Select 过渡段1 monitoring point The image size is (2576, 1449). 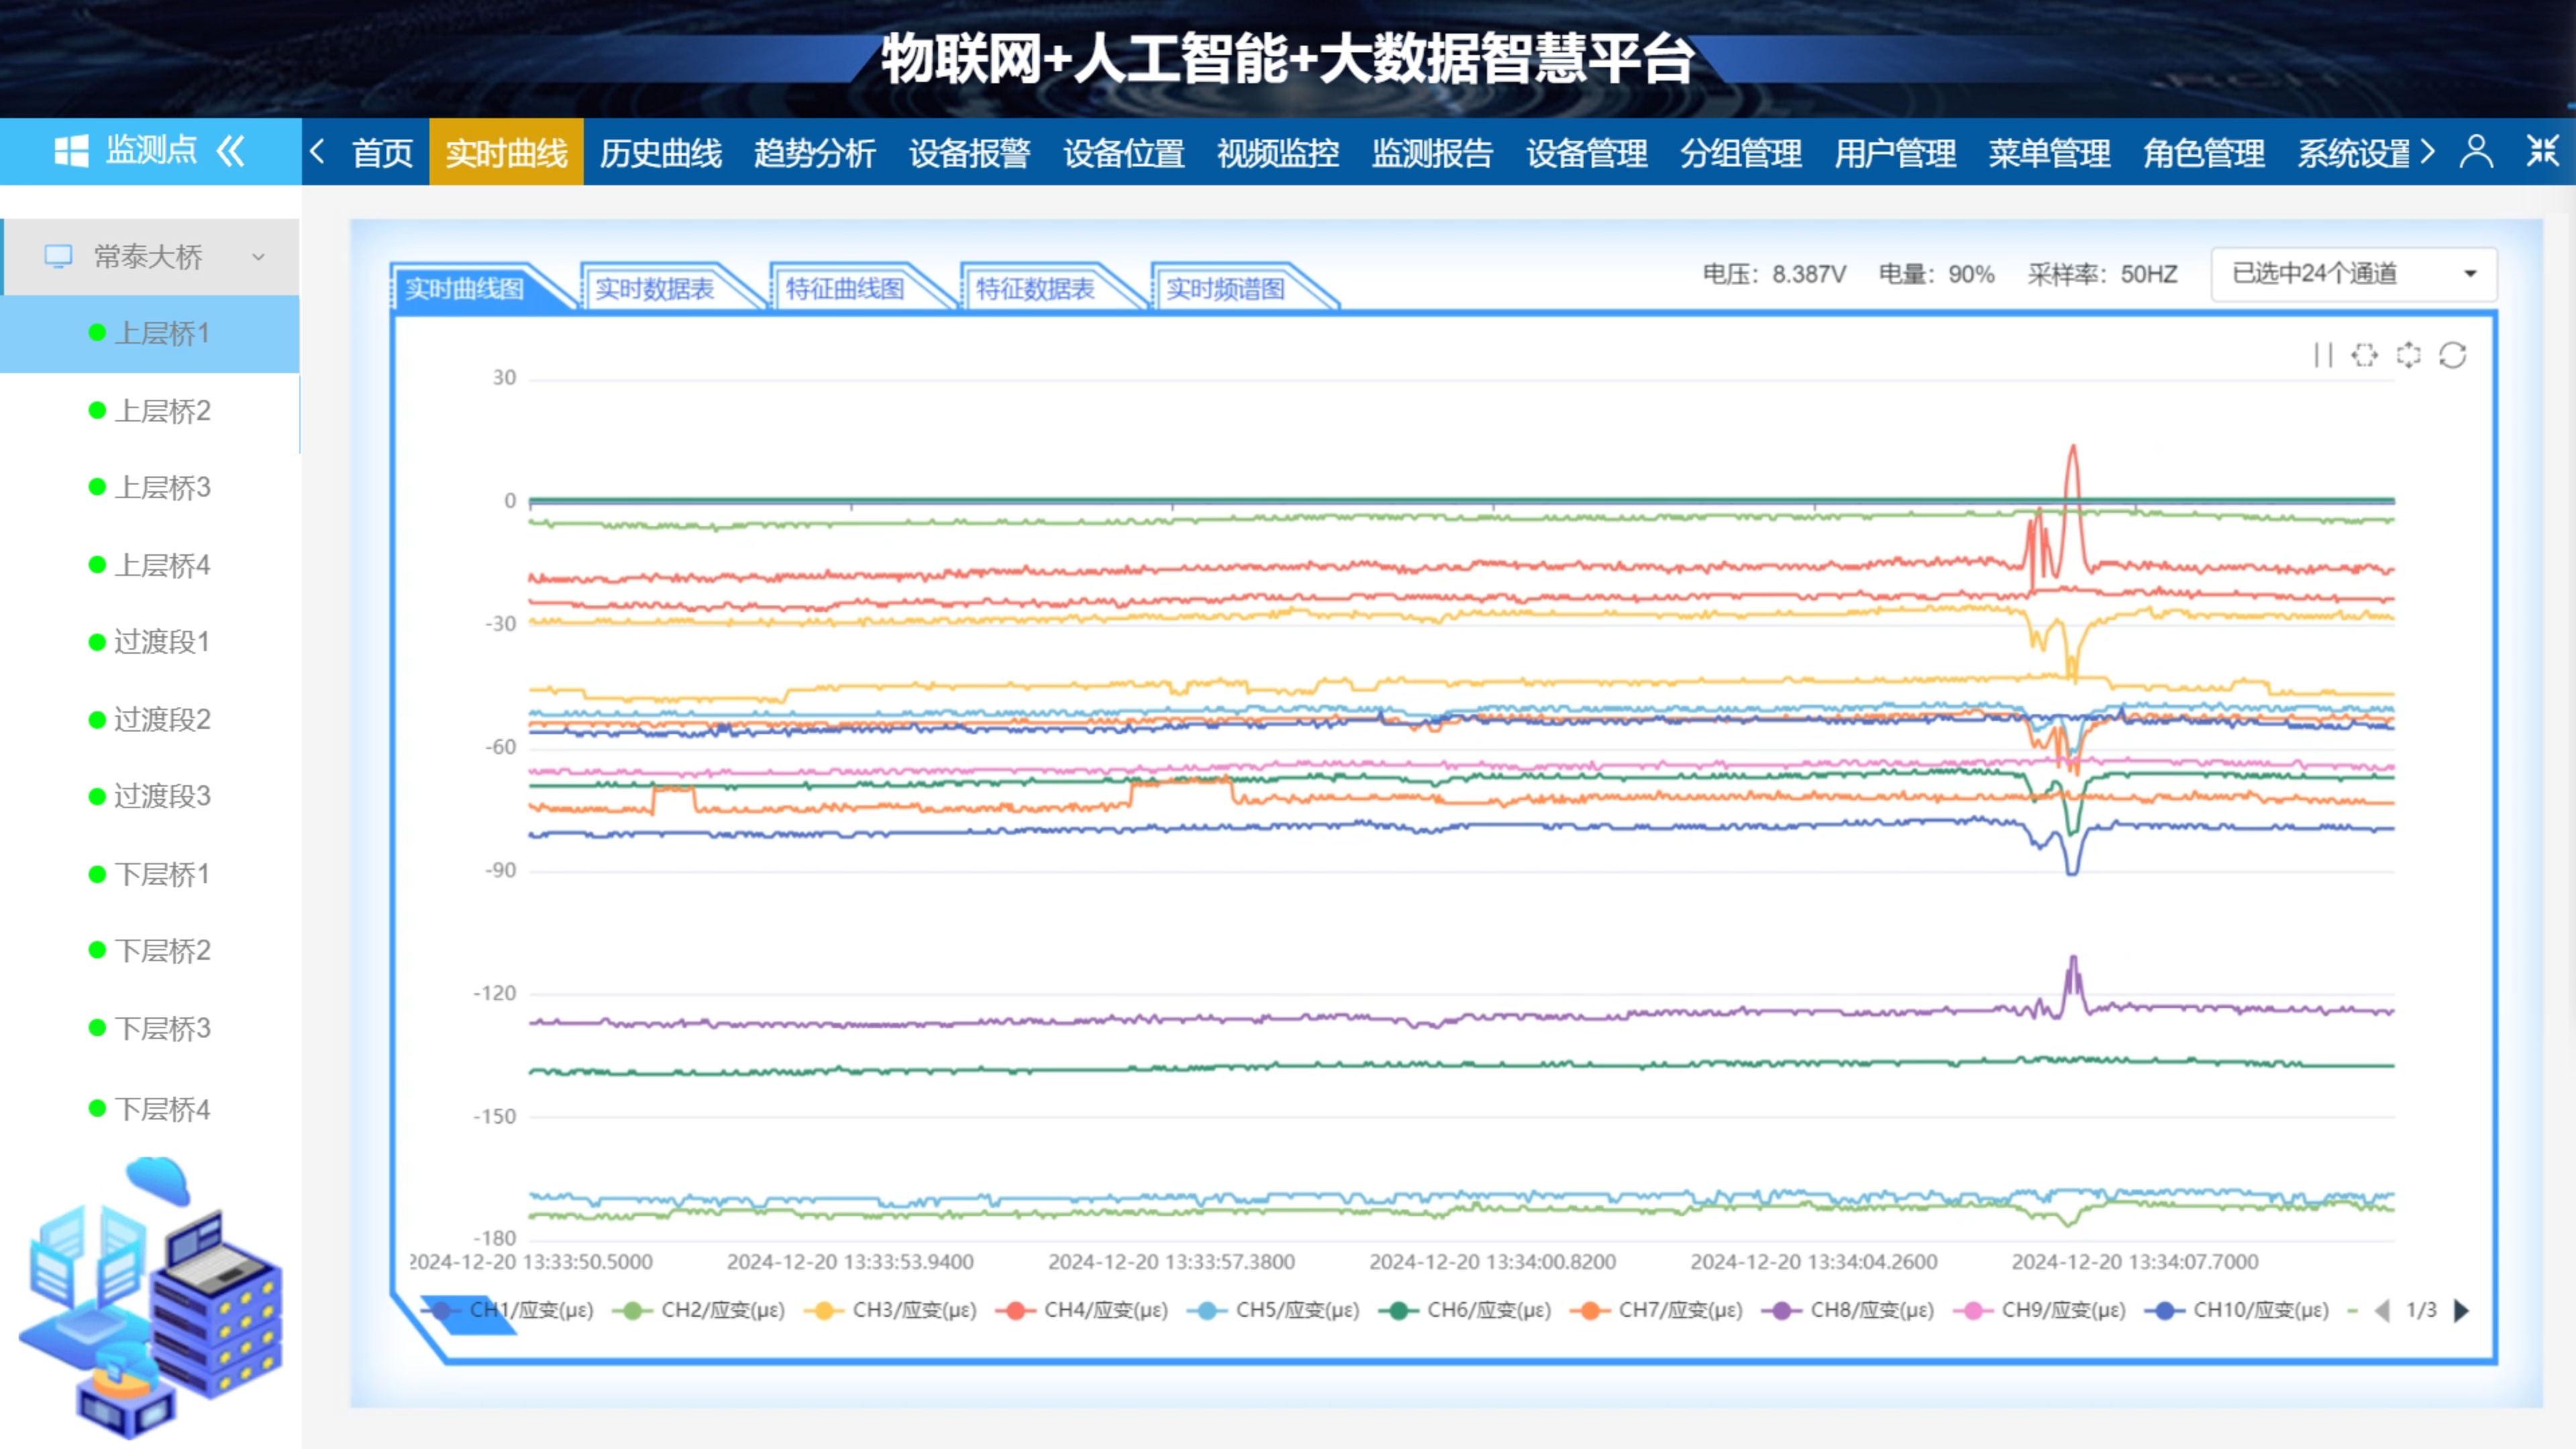pyautogui.click(x=162, y=642)
